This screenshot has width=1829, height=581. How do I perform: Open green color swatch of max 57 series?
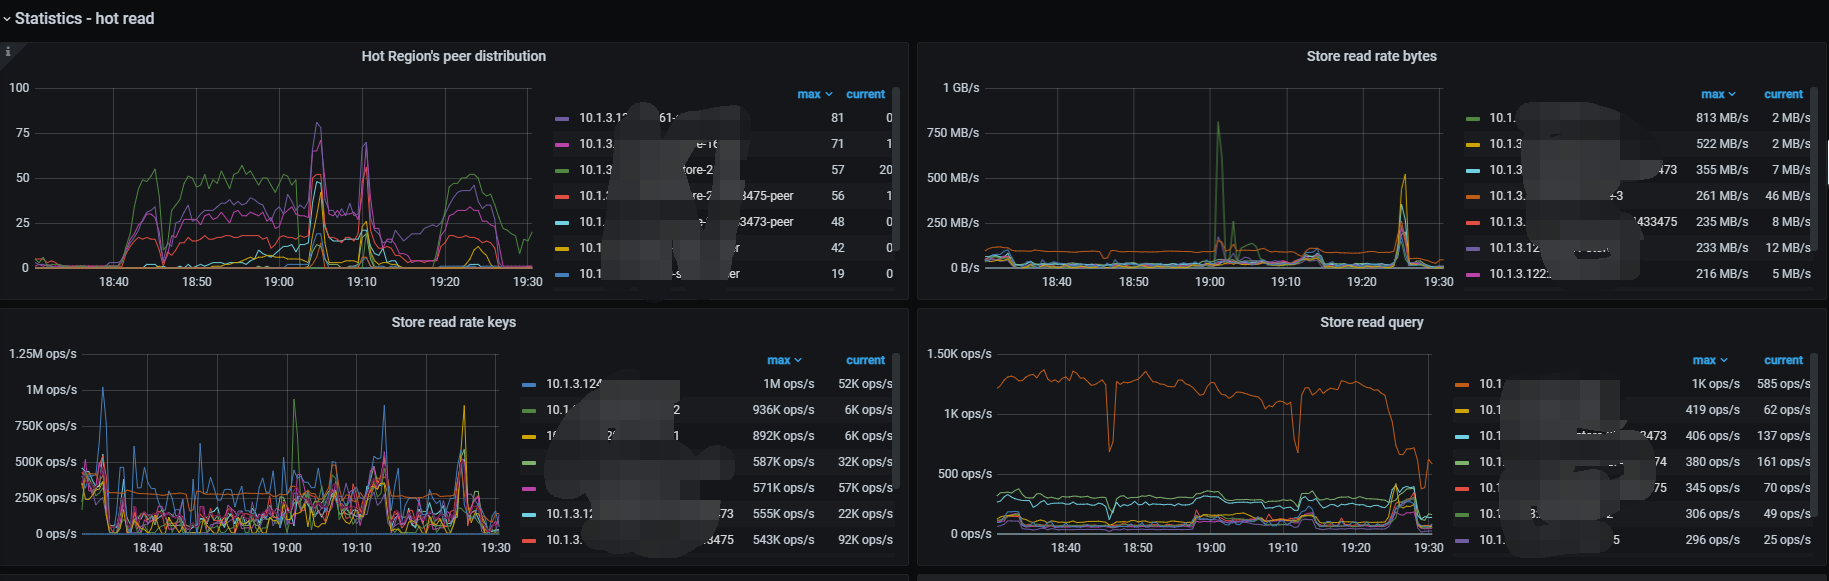(x=562, y=170)
